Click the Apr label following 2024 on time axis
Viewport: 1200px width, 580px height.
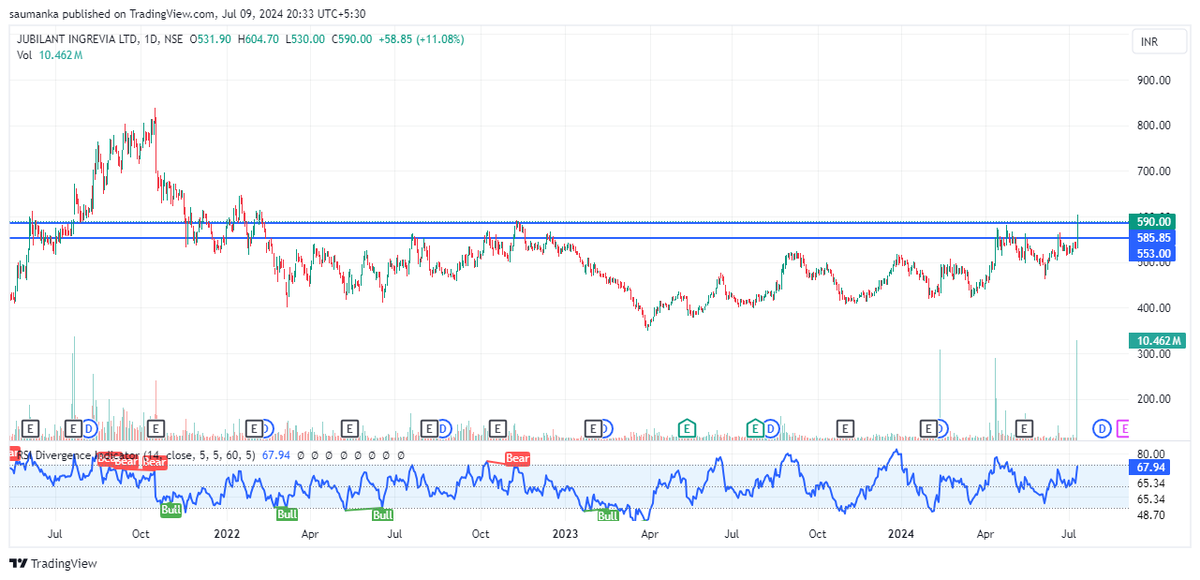pyautogui.click(x=987, y=534)
